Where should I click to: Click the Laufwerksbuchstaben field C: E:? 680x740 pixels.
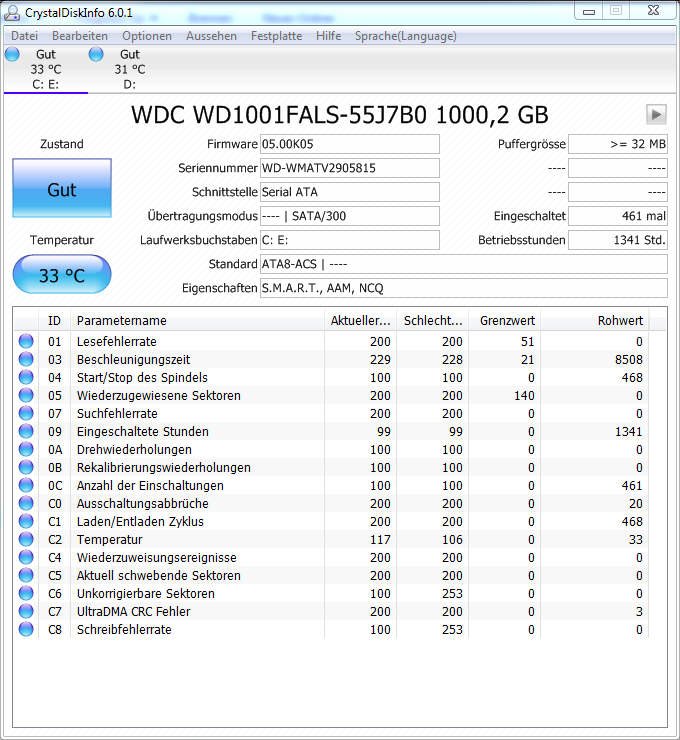tap(350, 240)
